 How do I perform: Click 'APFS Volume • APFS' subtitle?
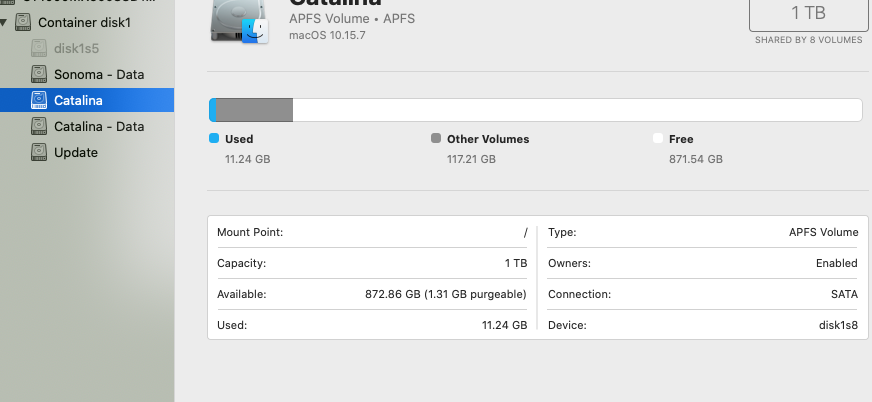(x=352, y=18)
